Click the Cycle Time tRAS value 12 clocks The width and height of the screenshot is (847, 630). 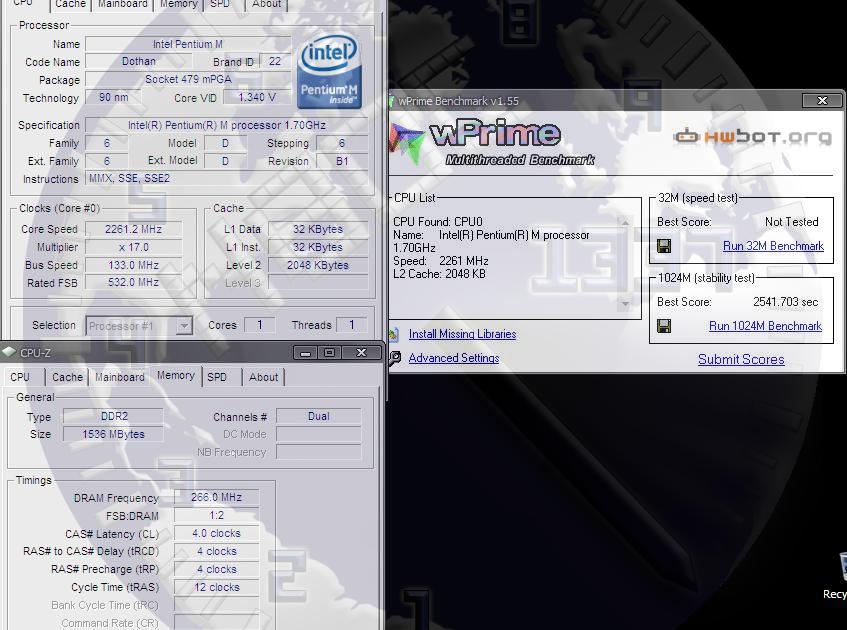click(217, 587)
